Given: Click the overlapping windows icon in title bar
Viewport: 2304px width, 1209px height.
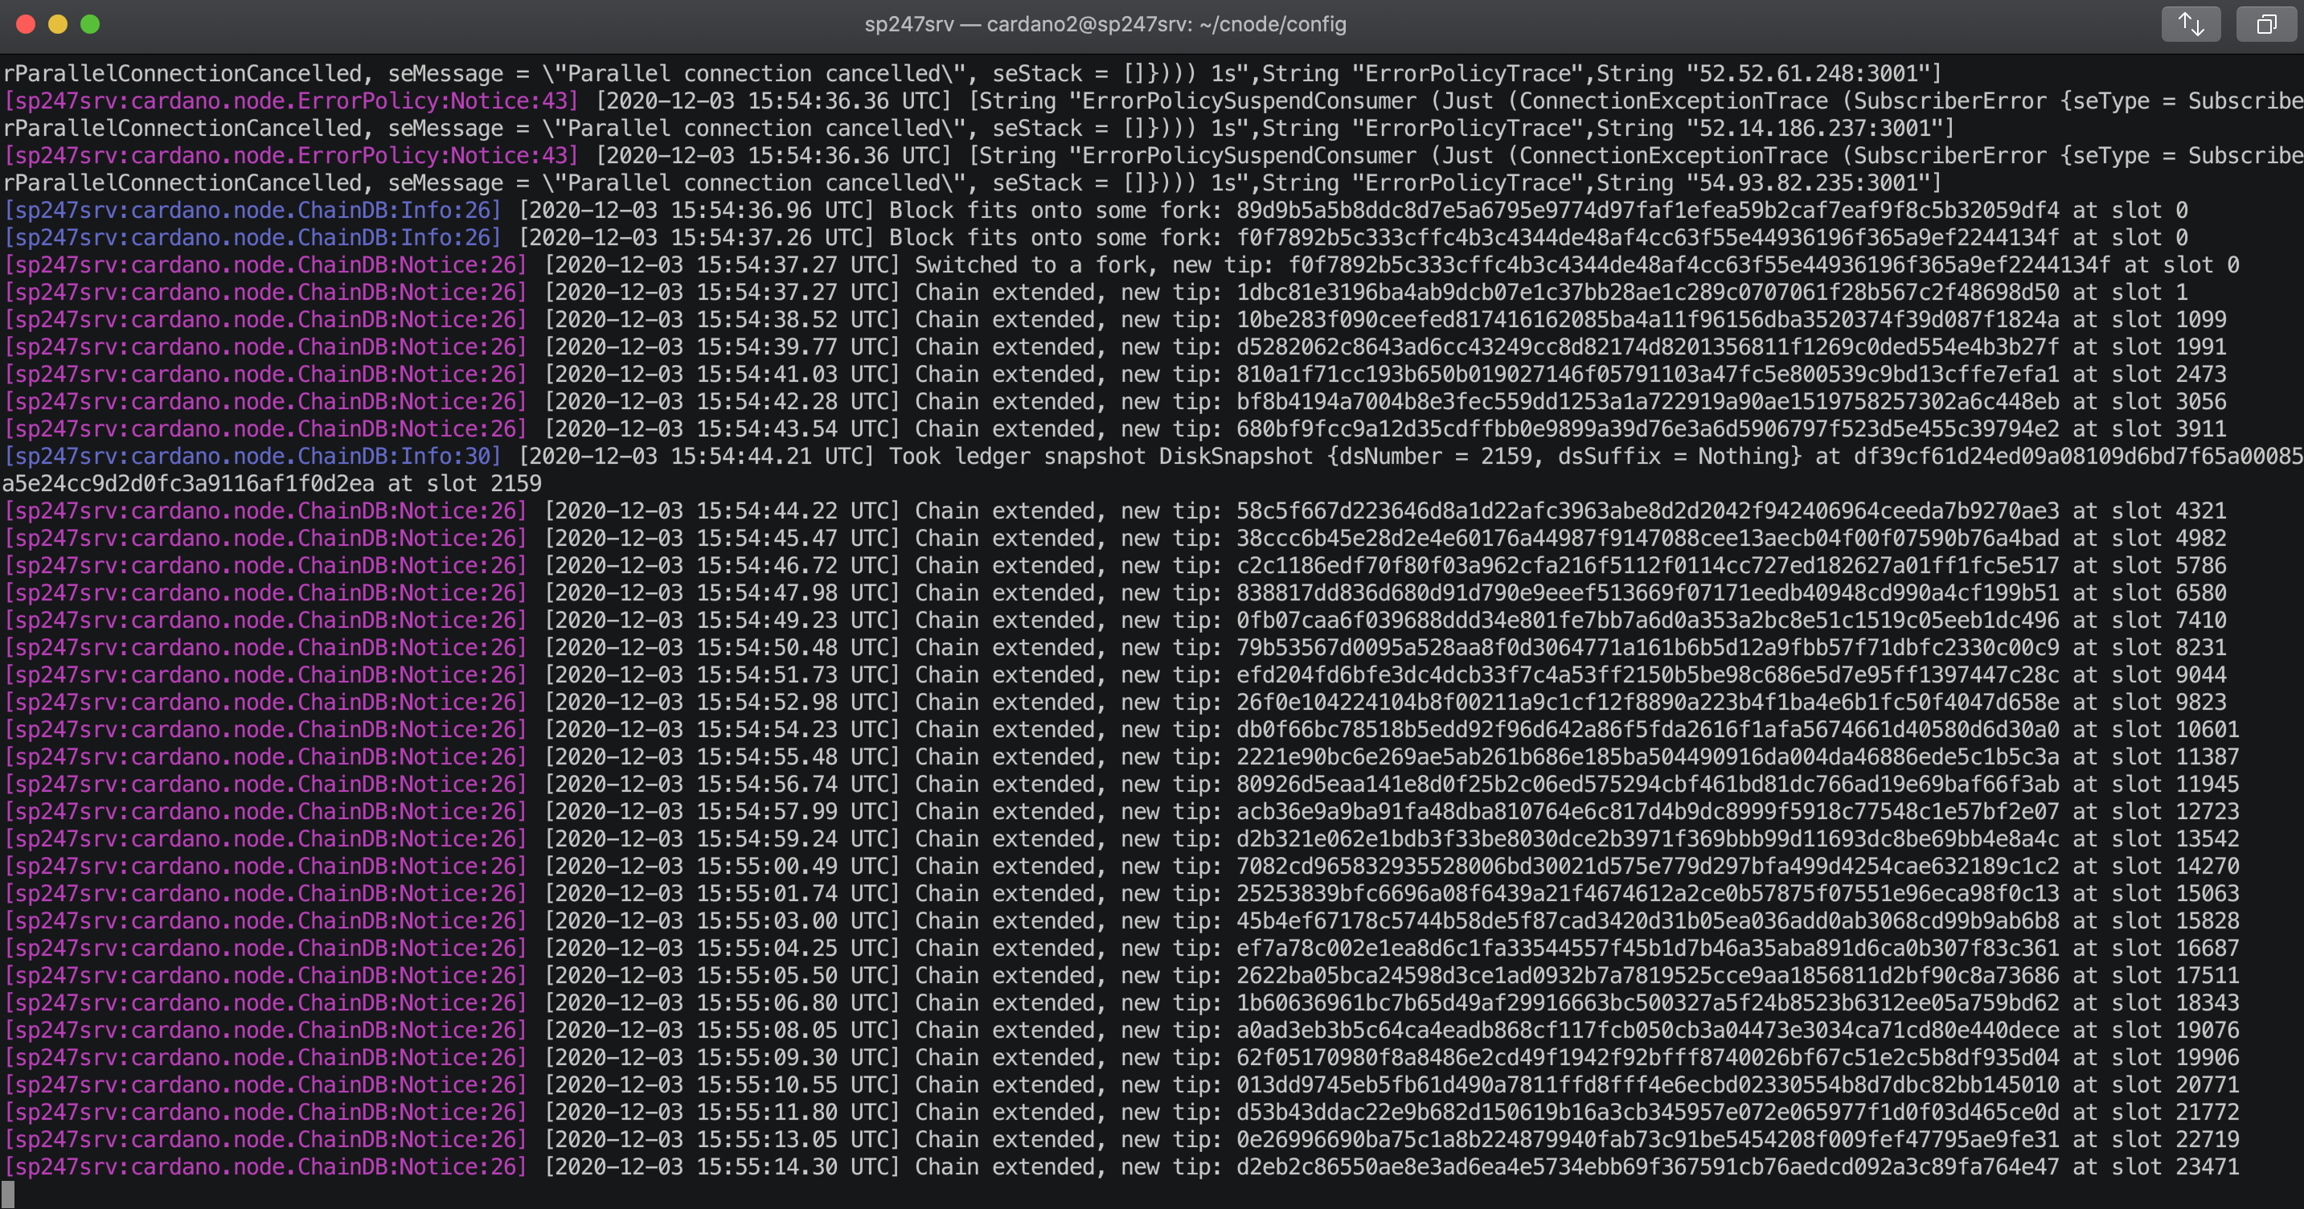Looking at the screenshot, I should 2266,24.
